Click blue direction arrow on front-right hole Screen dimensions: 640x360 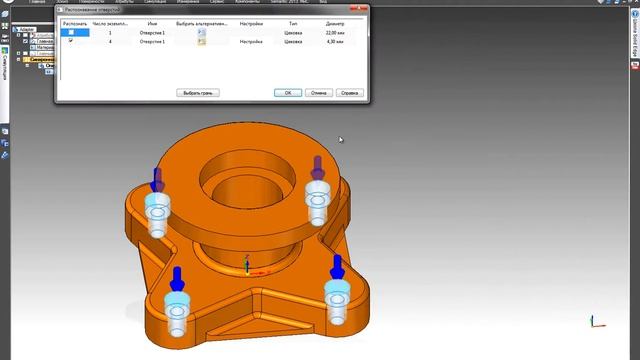tap(337, 267)
